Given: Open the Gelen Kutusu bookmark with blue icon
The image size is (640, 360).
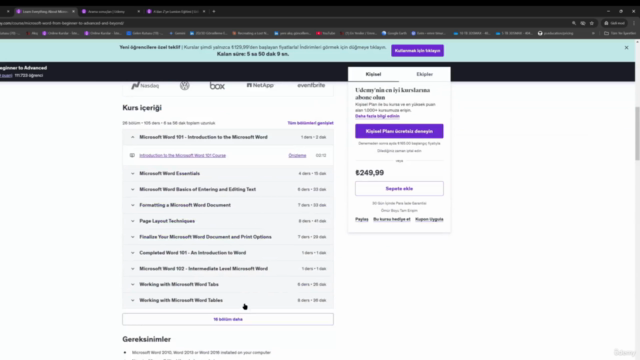Looking at the screenshot, I should (145, 33).
